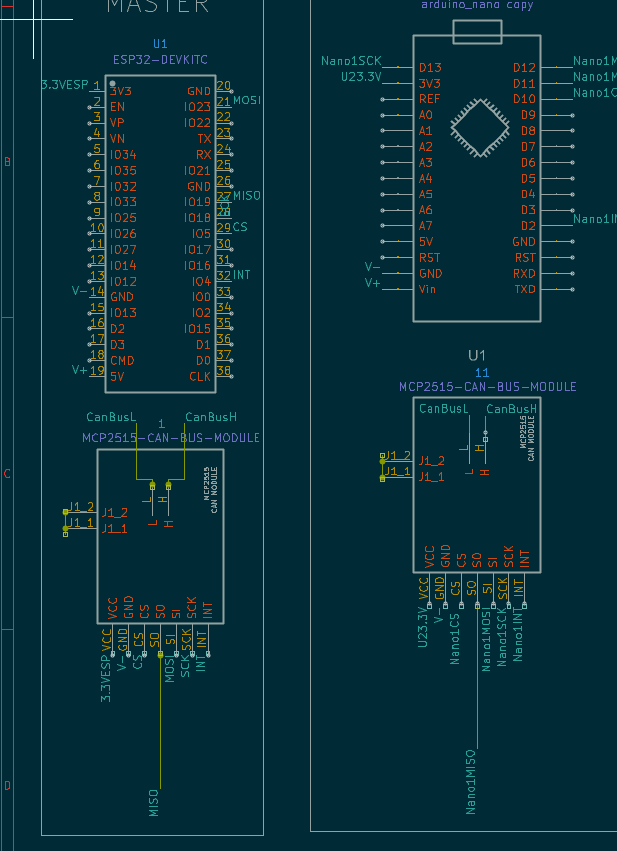617x851 pixels.
Task: Click the vertical MISO label below the master module
Action: click(x=154, y=803)
